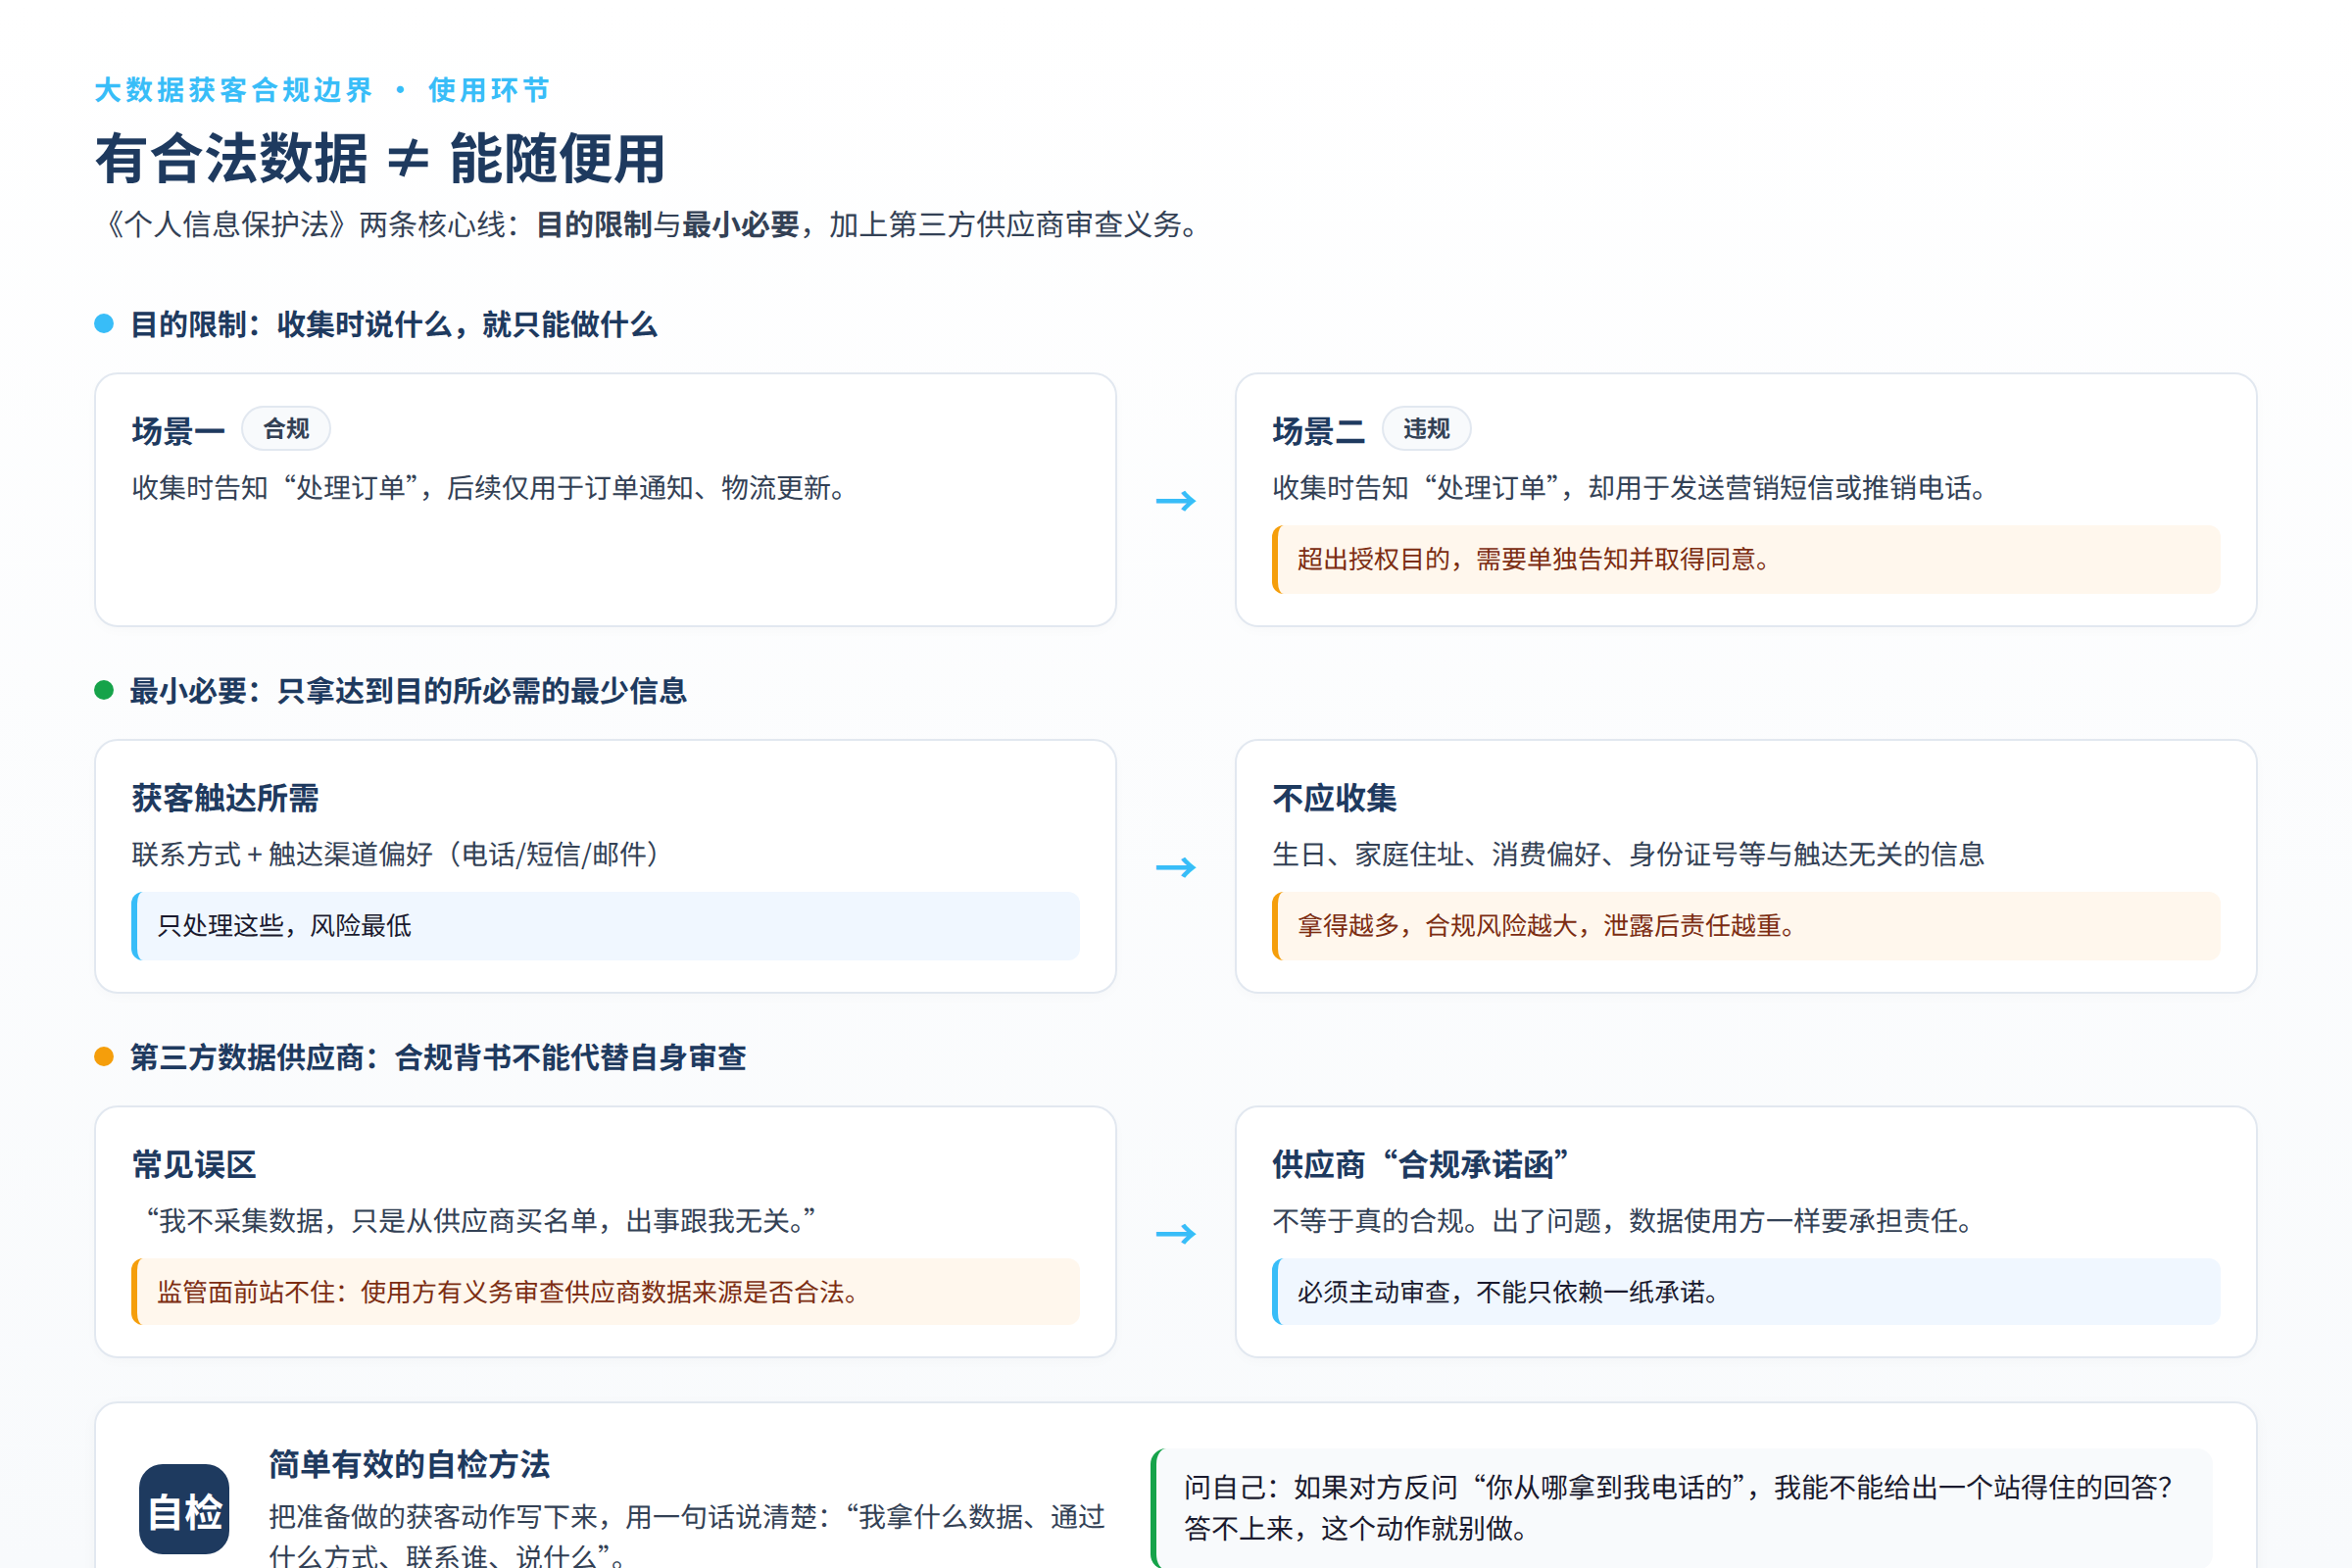Click the note 拿得越多，合规风险越大

click(1746, 926)
